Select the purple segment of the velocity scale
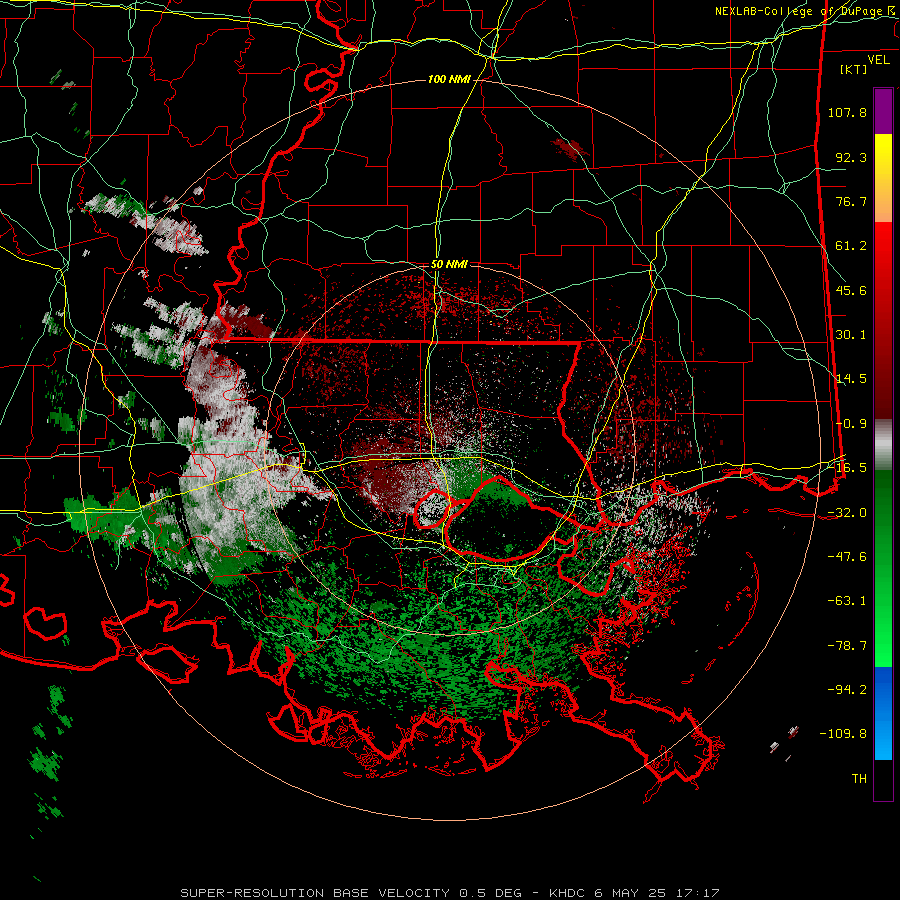Screen dimensions: 900x900 pyautogui.click(x=883, y=111)
